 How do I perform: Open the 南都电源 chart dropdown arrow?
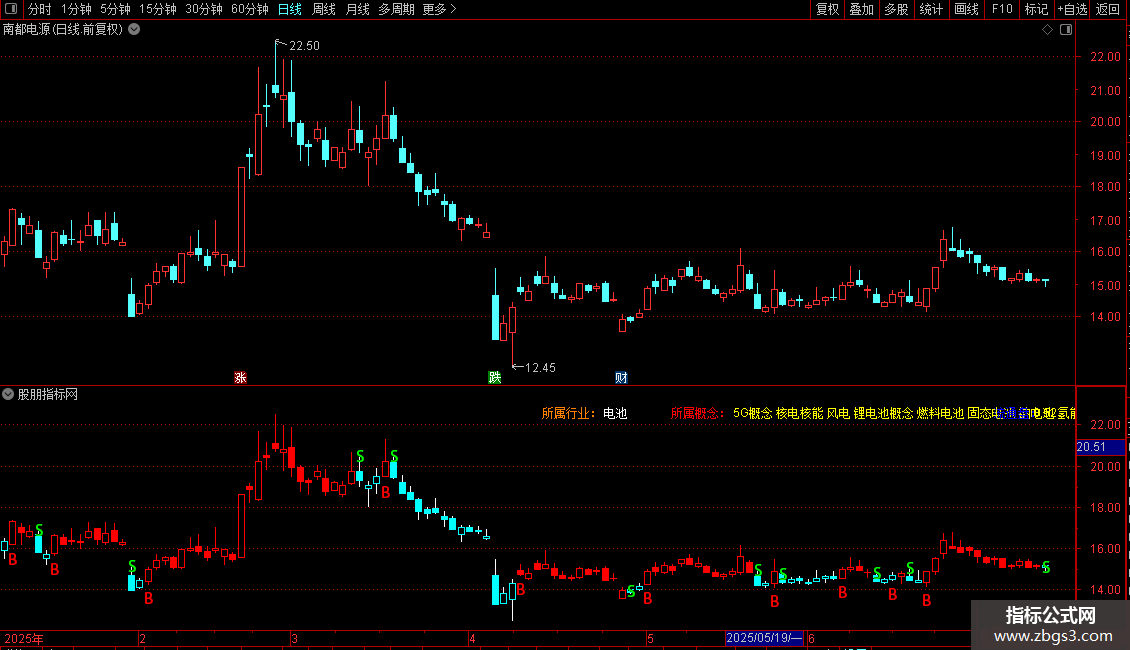pos(134,30)
